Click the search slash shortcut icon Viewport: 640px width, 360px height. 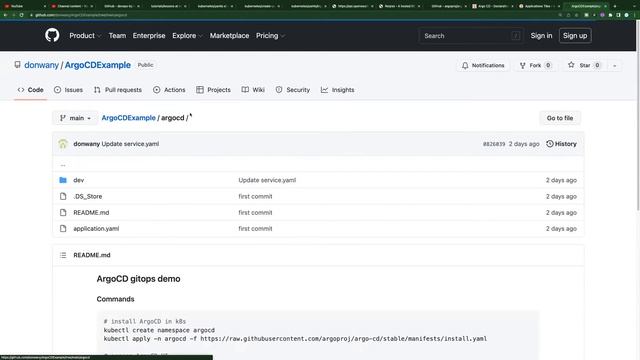[516, 36]
